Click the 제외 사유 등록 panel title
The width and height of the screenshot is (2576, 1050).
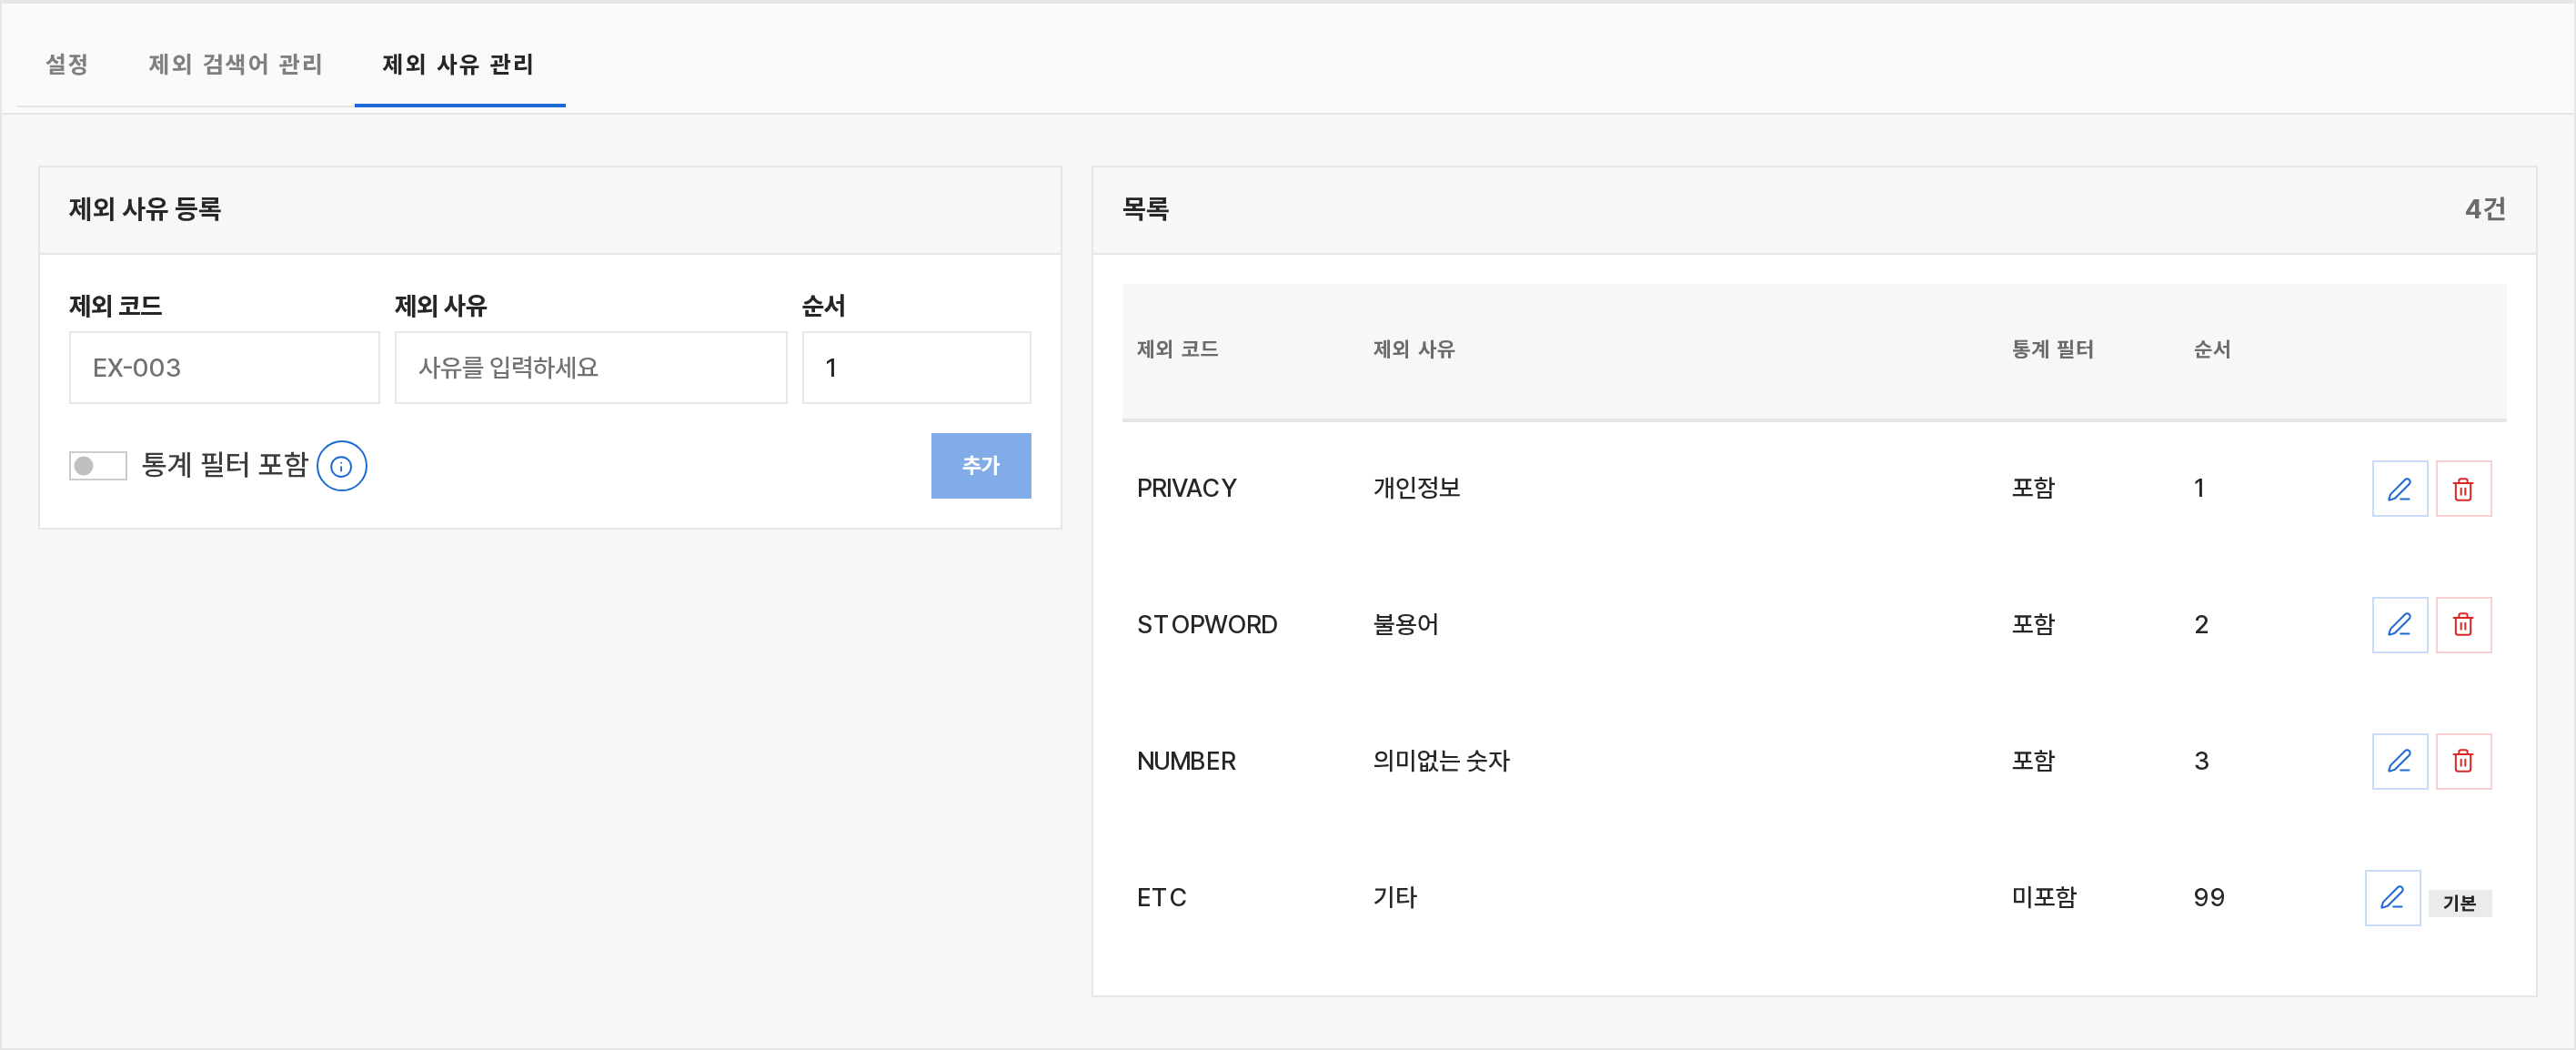click(x=145, y=209)
